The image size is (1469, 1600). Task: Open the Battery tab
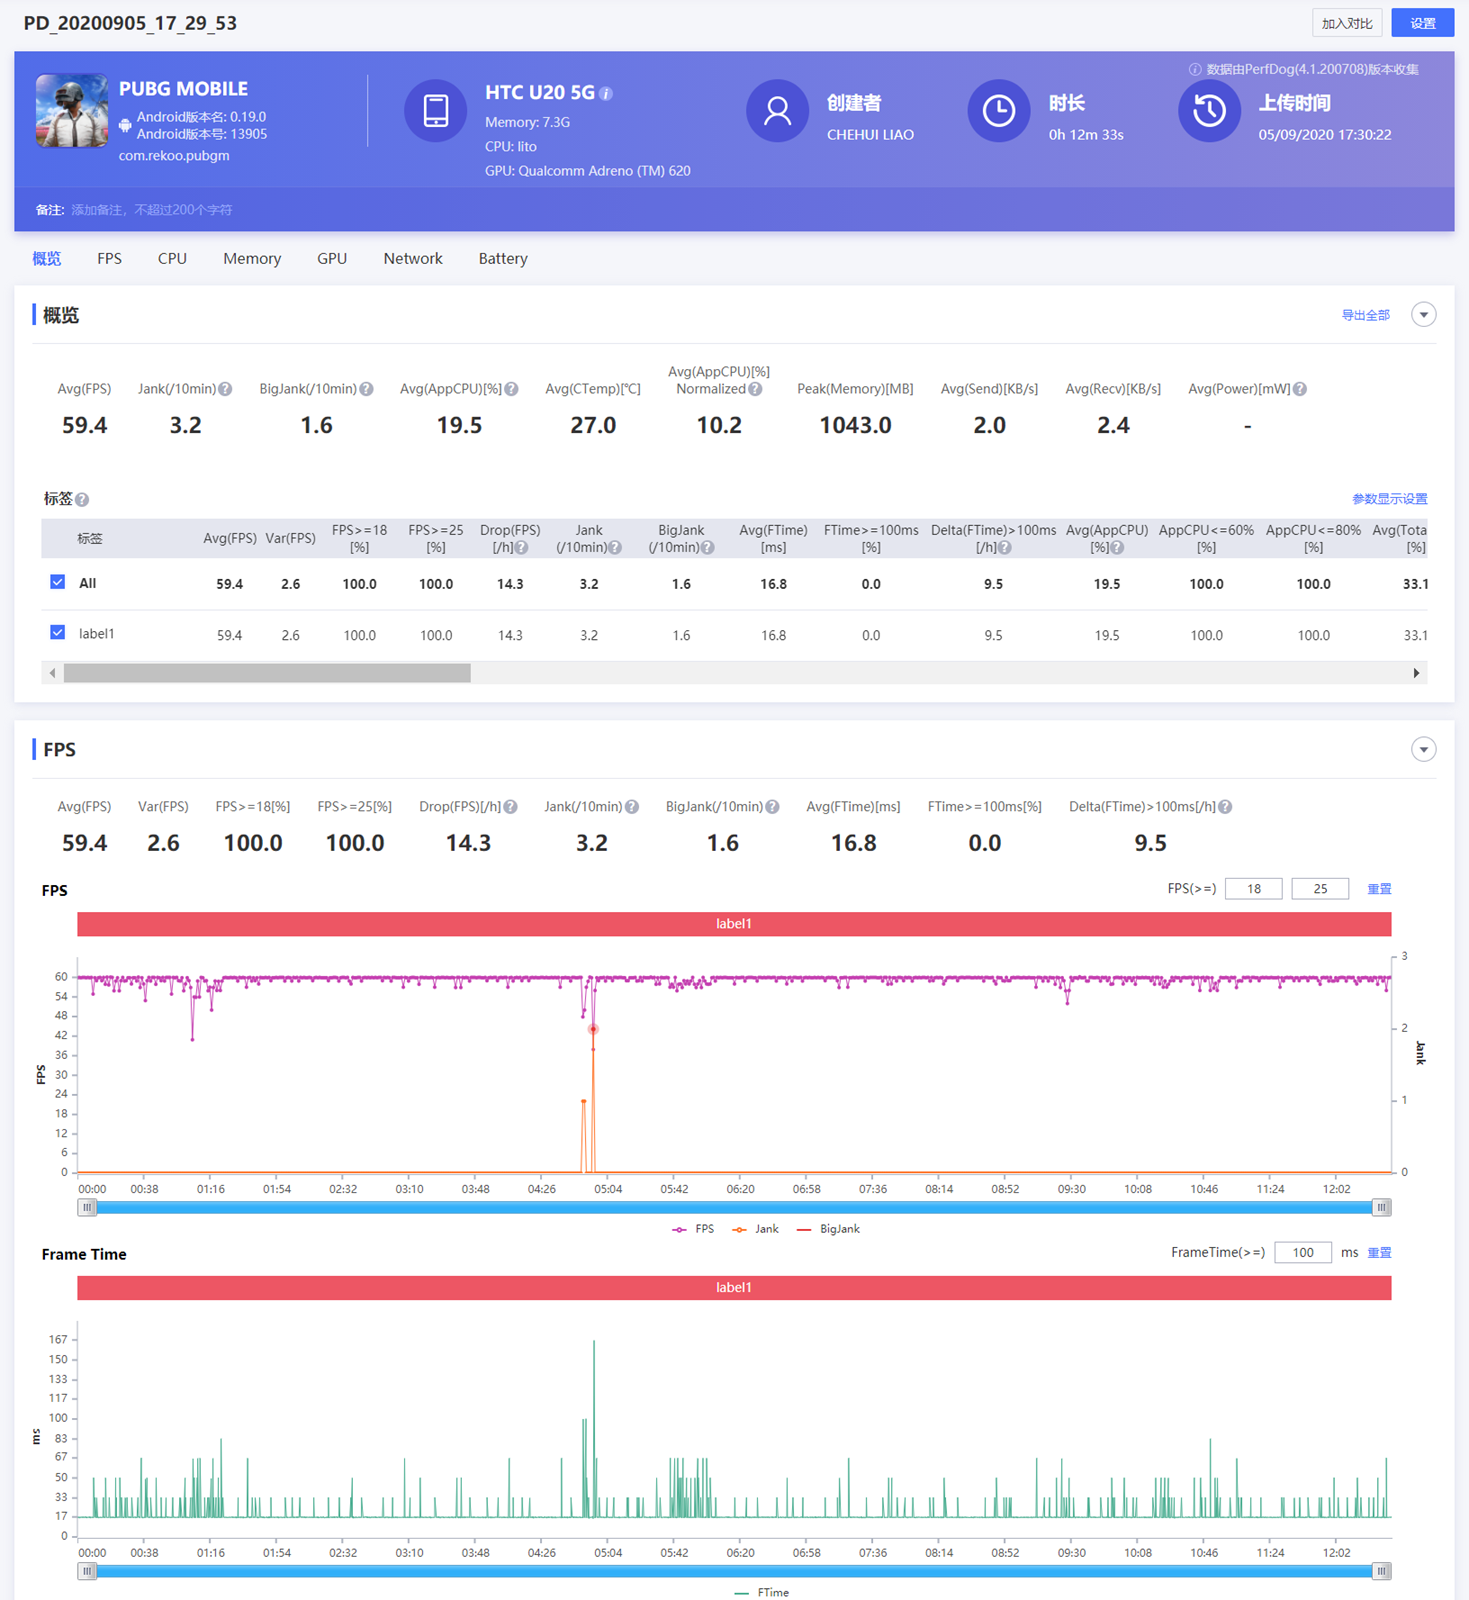tap(502, 259)
